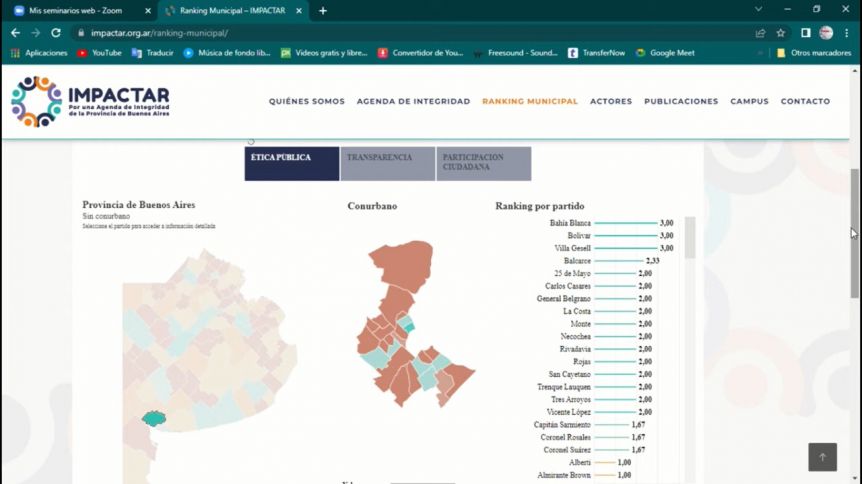Click the ranking list scrollbar thumb

coord(689,238)
